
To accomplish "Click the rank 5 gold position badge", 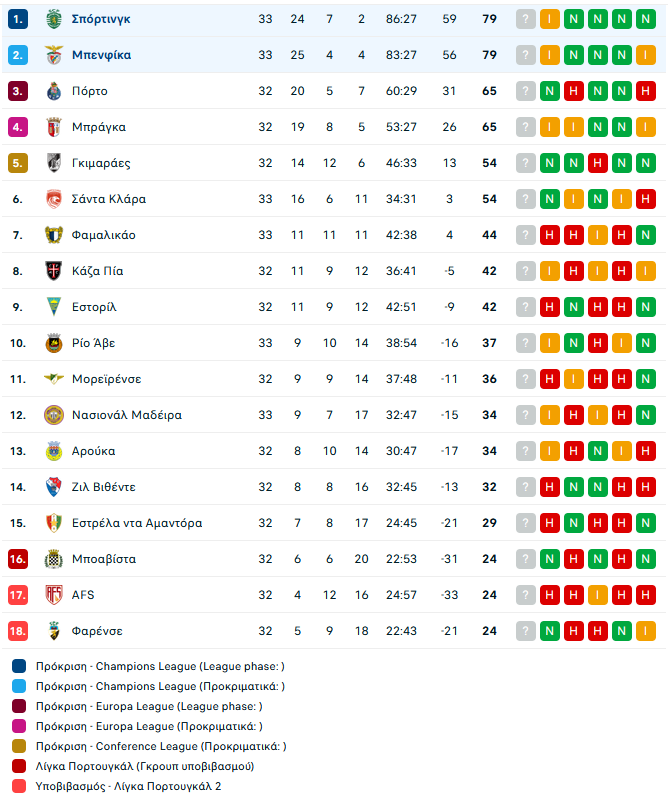I will [x=18, y=163].
